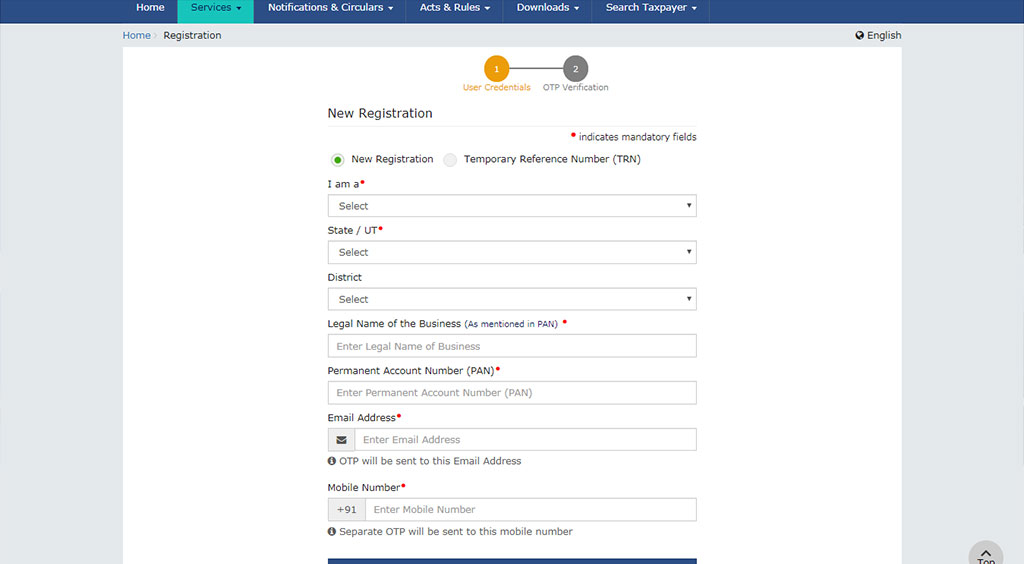
Task: Open the Services menu
Action: 216,8
